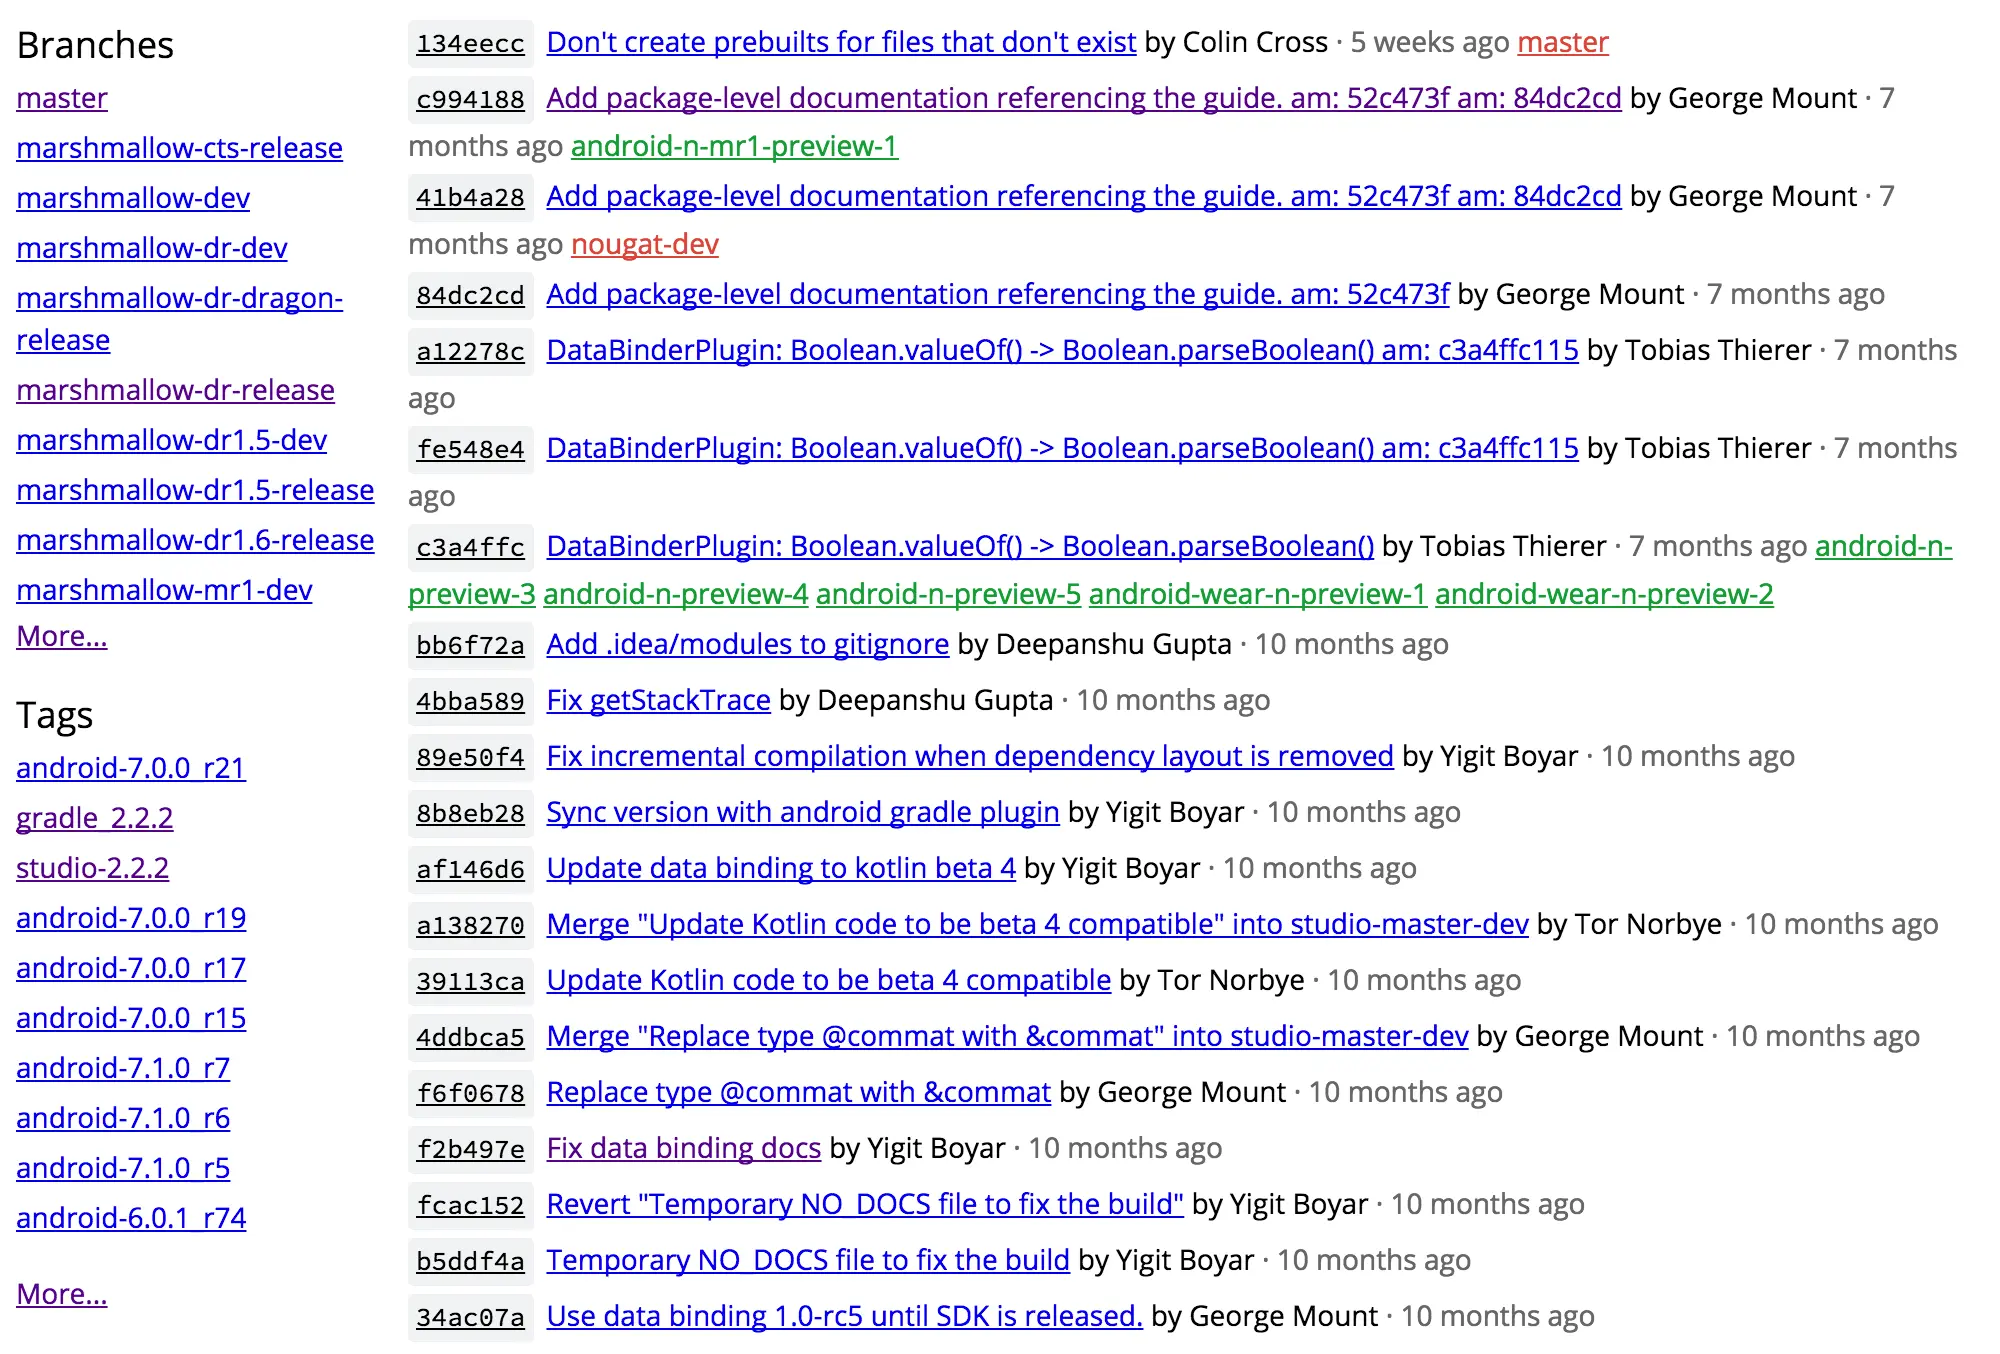This screenshot has width=2000, height=1354.
Task: Open "Sync version with android gradle plugin" commit
Action: (802, 812)
